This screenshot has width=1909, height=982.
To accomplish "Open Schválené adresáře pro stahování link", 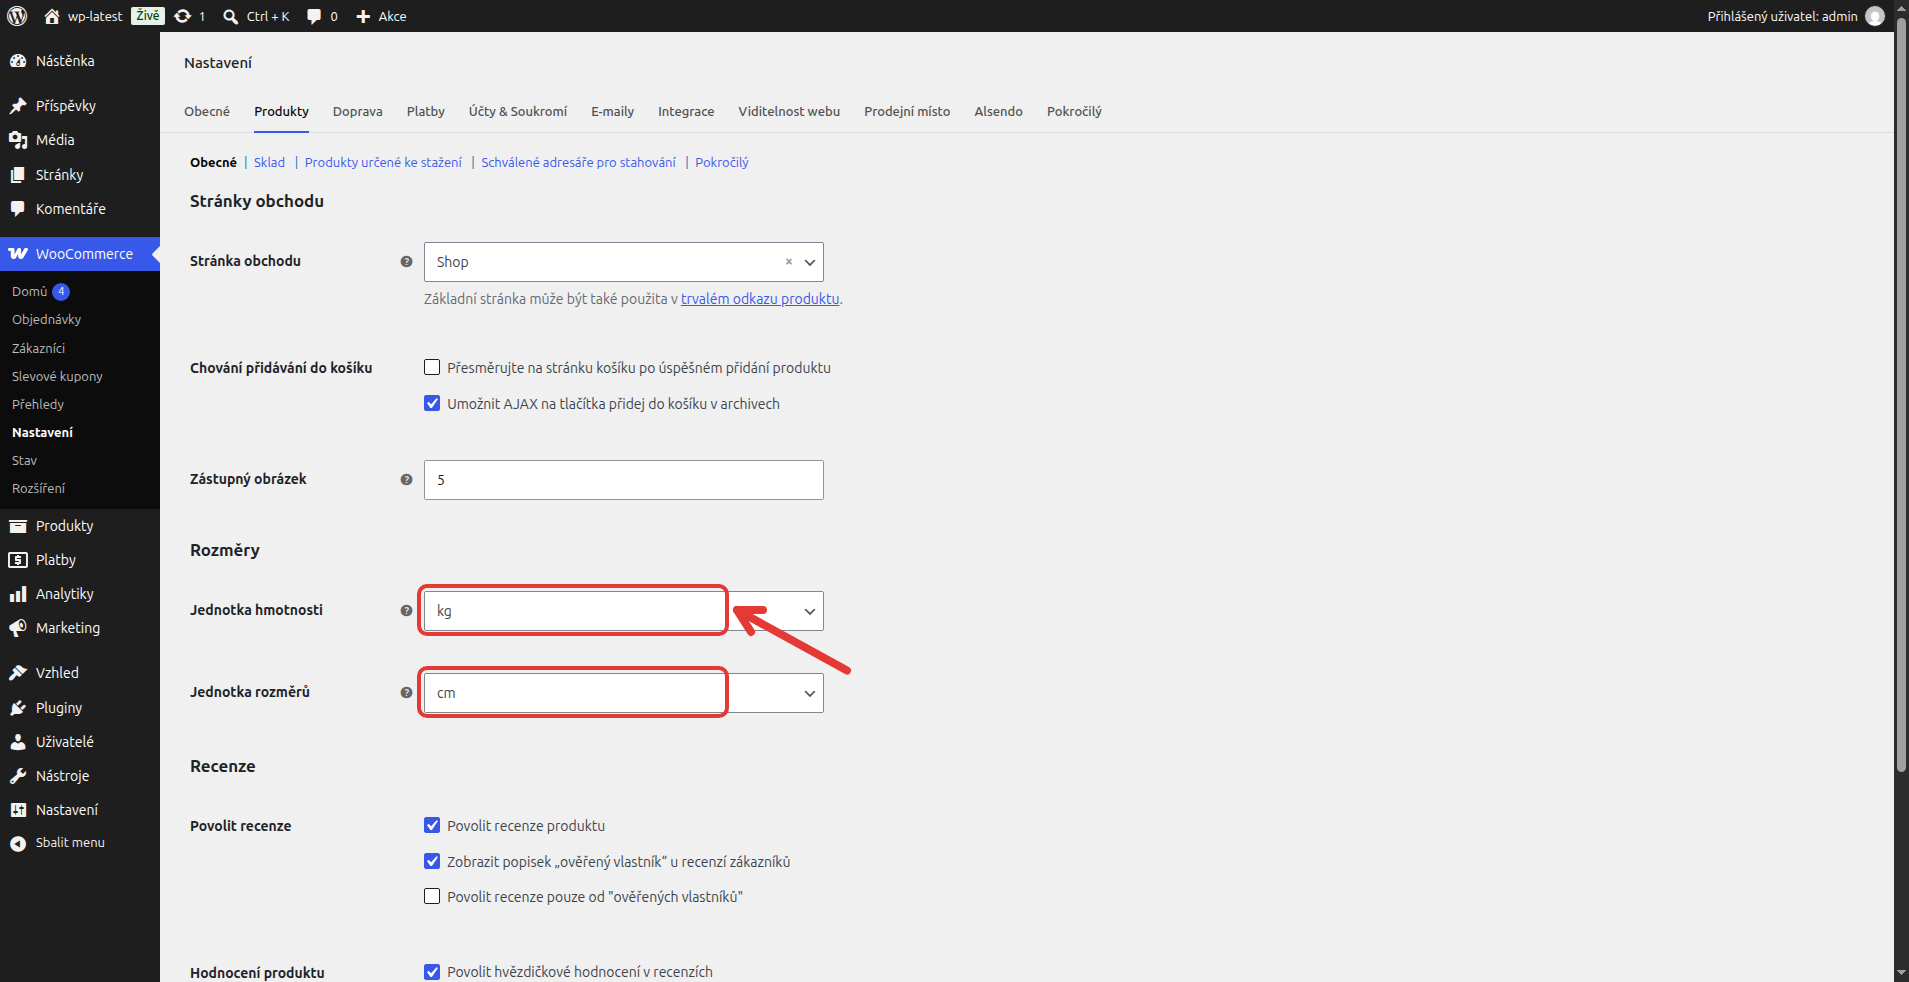I will (x=579, y=162).
